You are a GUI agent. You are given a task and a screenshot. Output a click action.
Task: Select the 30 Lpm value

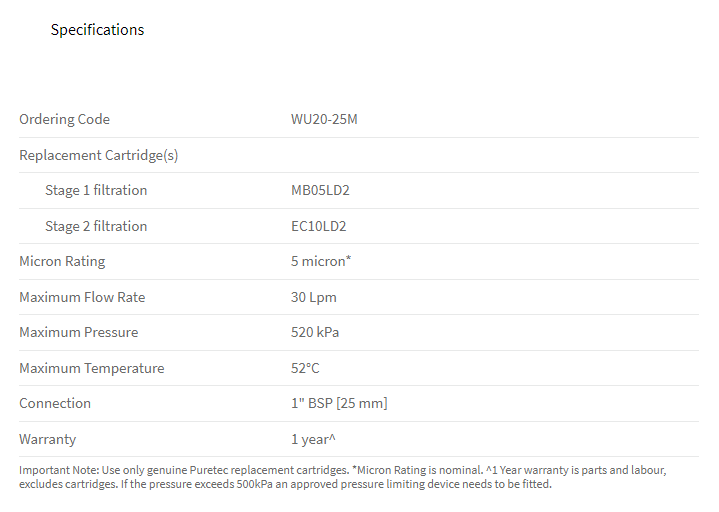(314, 297)
